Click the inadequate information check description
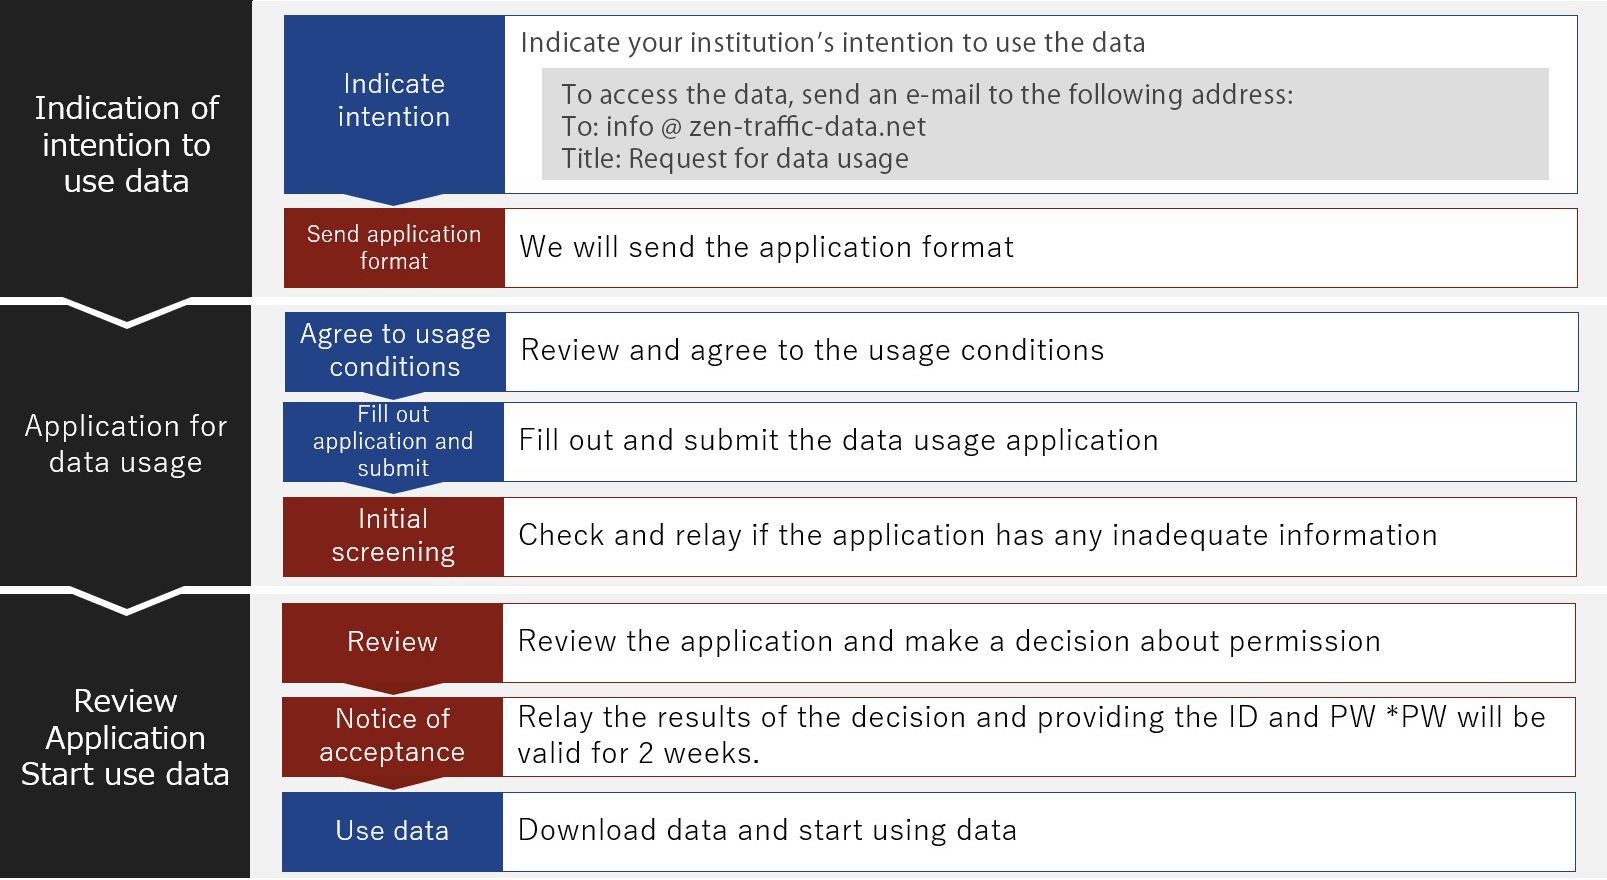The image size is (1607, 880). click(x=977, y=536)
